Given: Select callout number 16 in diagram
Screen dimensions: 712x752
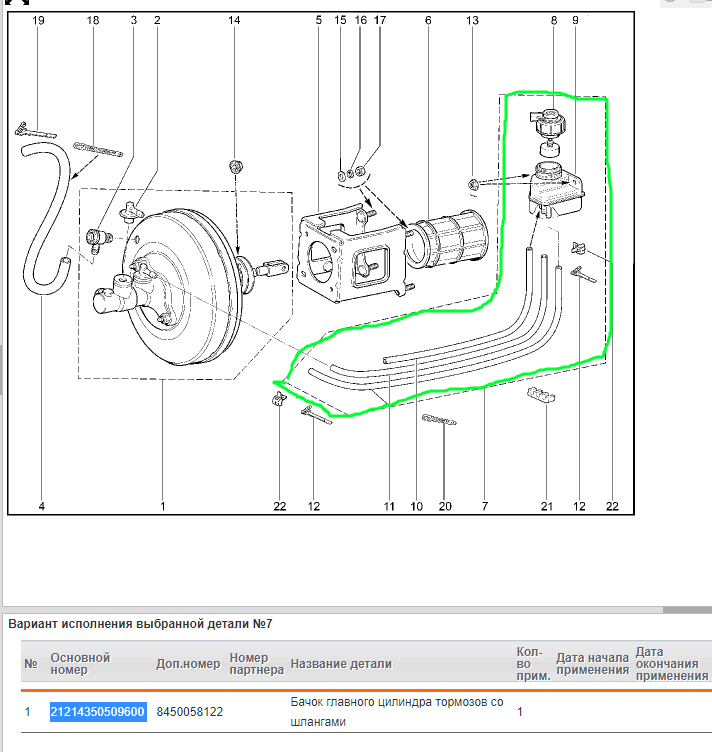Looking at the screenshot, I should pos(361,21).
